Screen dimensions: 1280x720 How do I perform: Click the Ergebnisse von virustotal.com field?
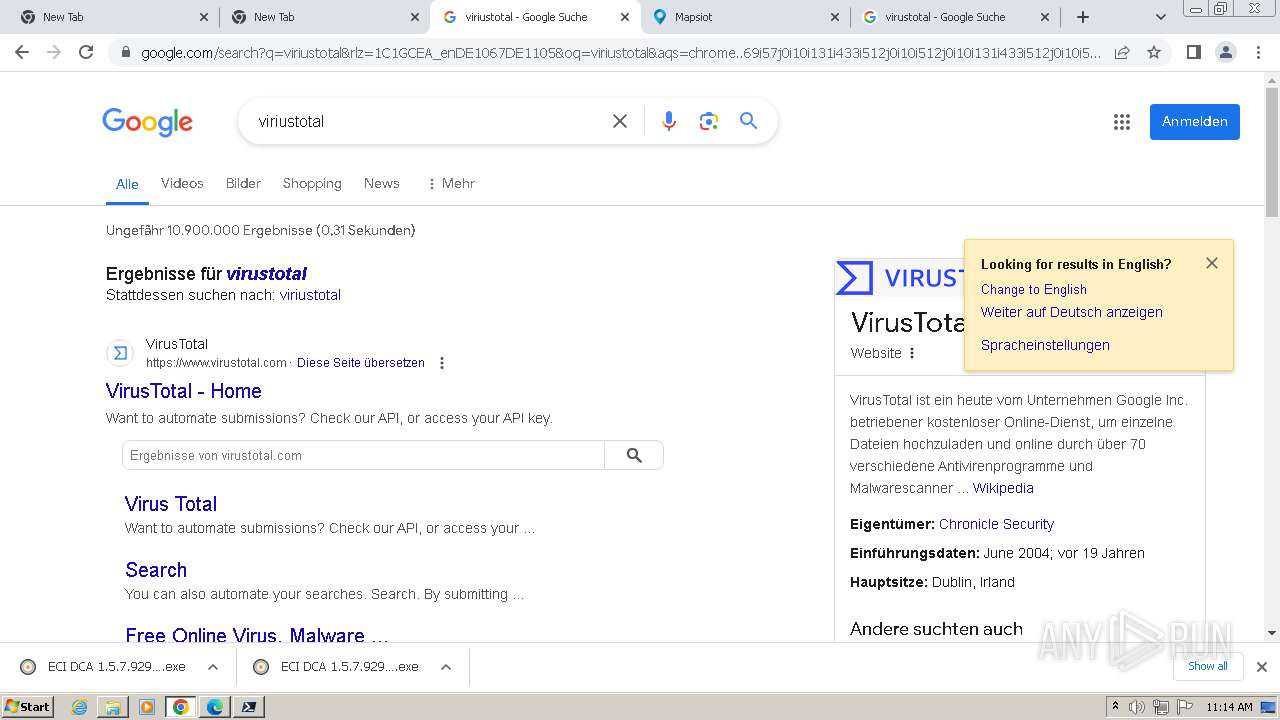pyautogui.click(x=363, y=455)
